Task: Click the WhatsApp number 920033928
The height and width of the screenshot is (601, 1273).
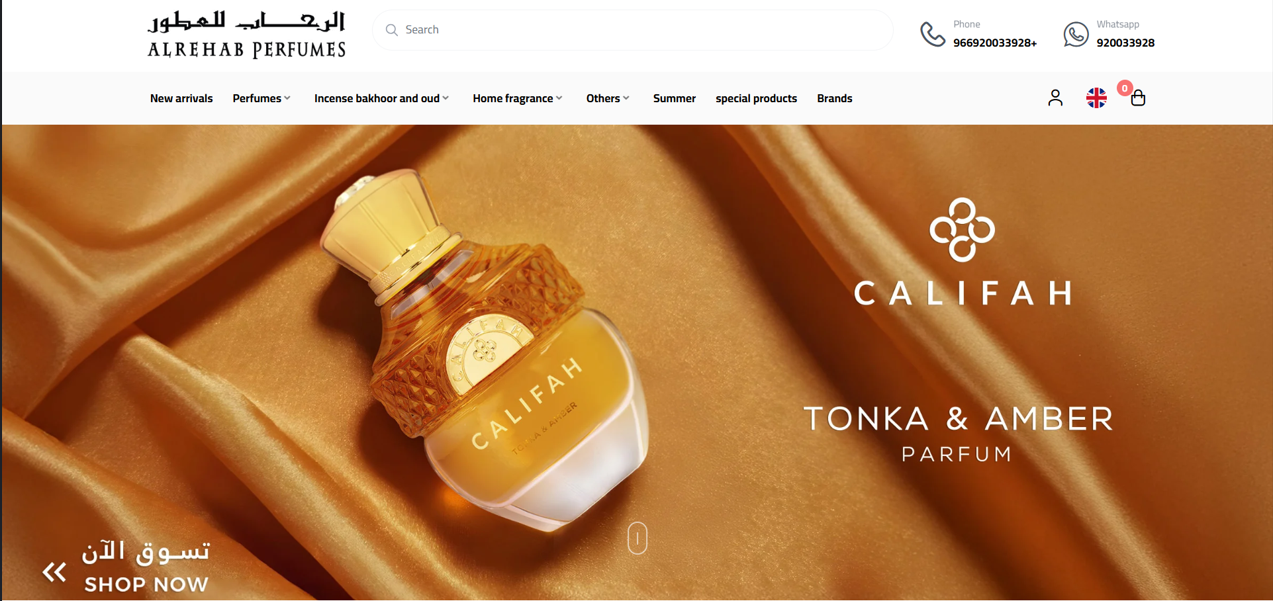Action: pyautogui.click(x=1125, y=43)
